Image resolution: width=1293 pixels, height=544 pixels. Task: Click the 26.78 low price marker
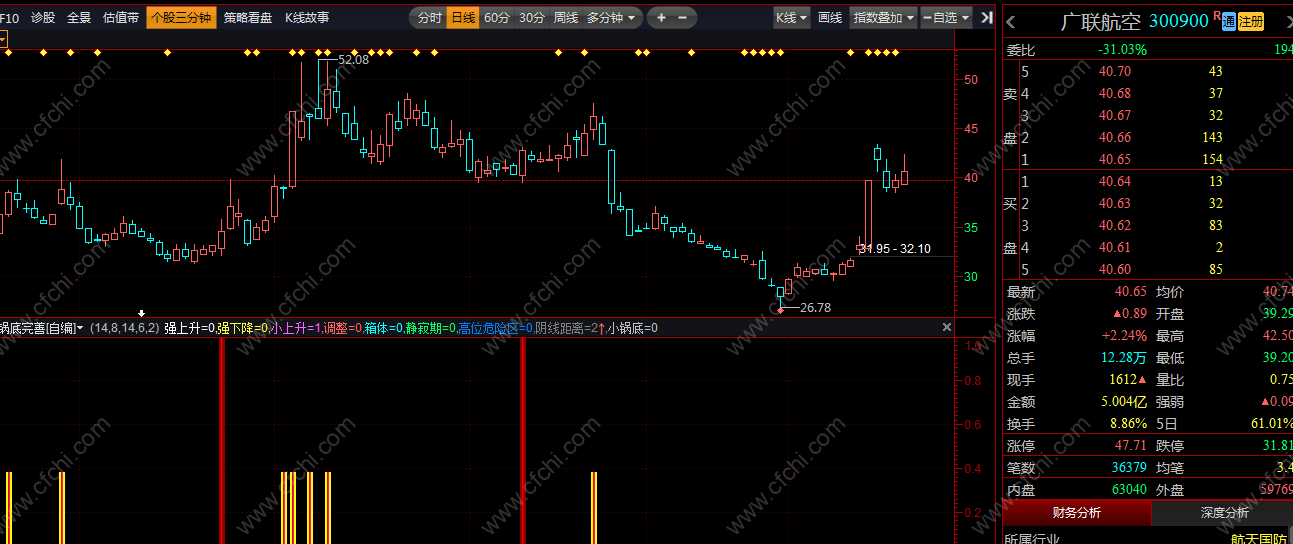point(815,308)
